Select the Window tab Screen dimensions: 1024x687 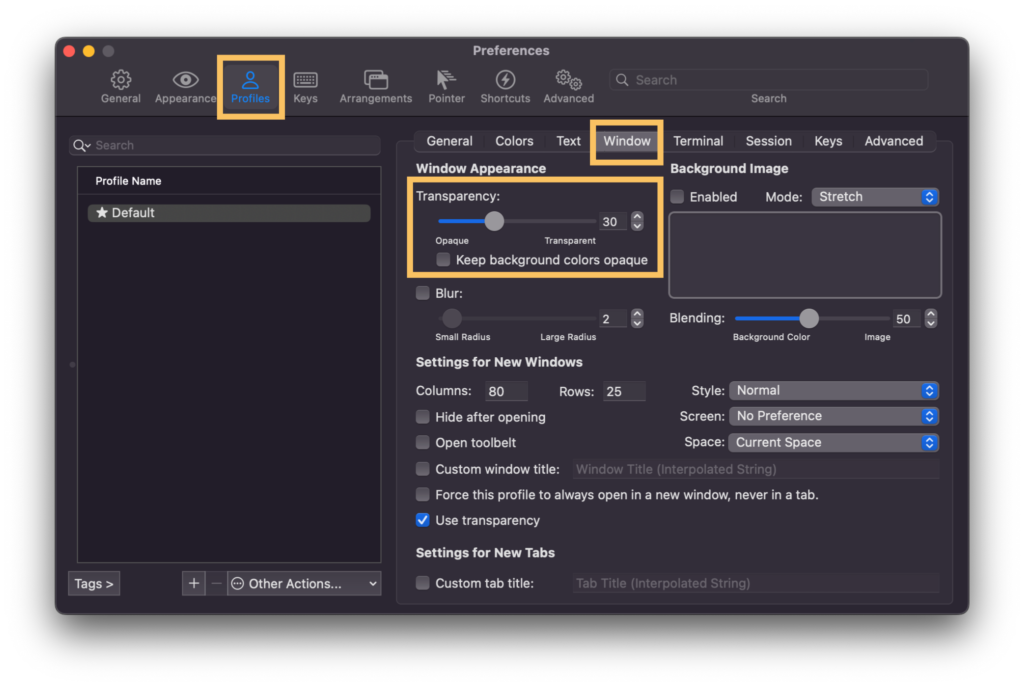click(627, 141)
